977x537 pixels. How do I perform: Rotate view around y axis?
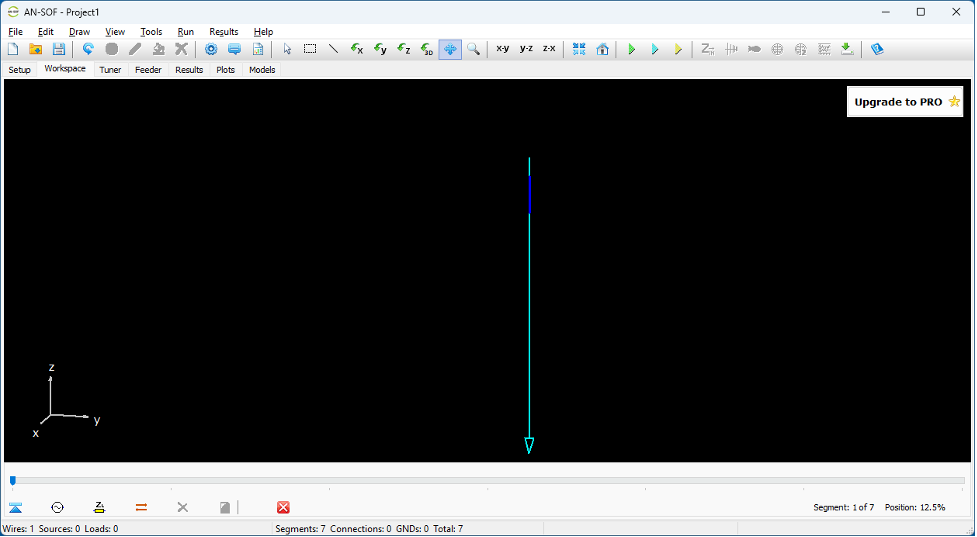[380, 49]
